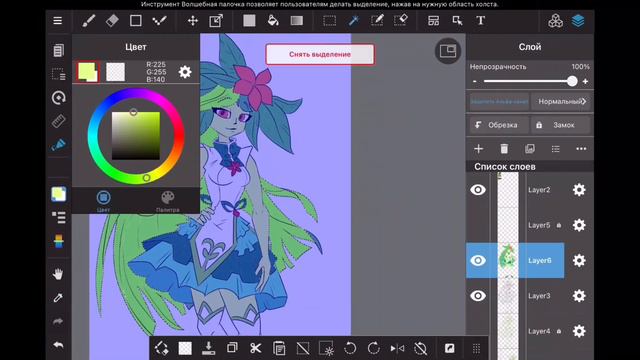This screenshot has width=640, height=360.
Task: Select the Gradient tool
Action: [x=297, y=21]
